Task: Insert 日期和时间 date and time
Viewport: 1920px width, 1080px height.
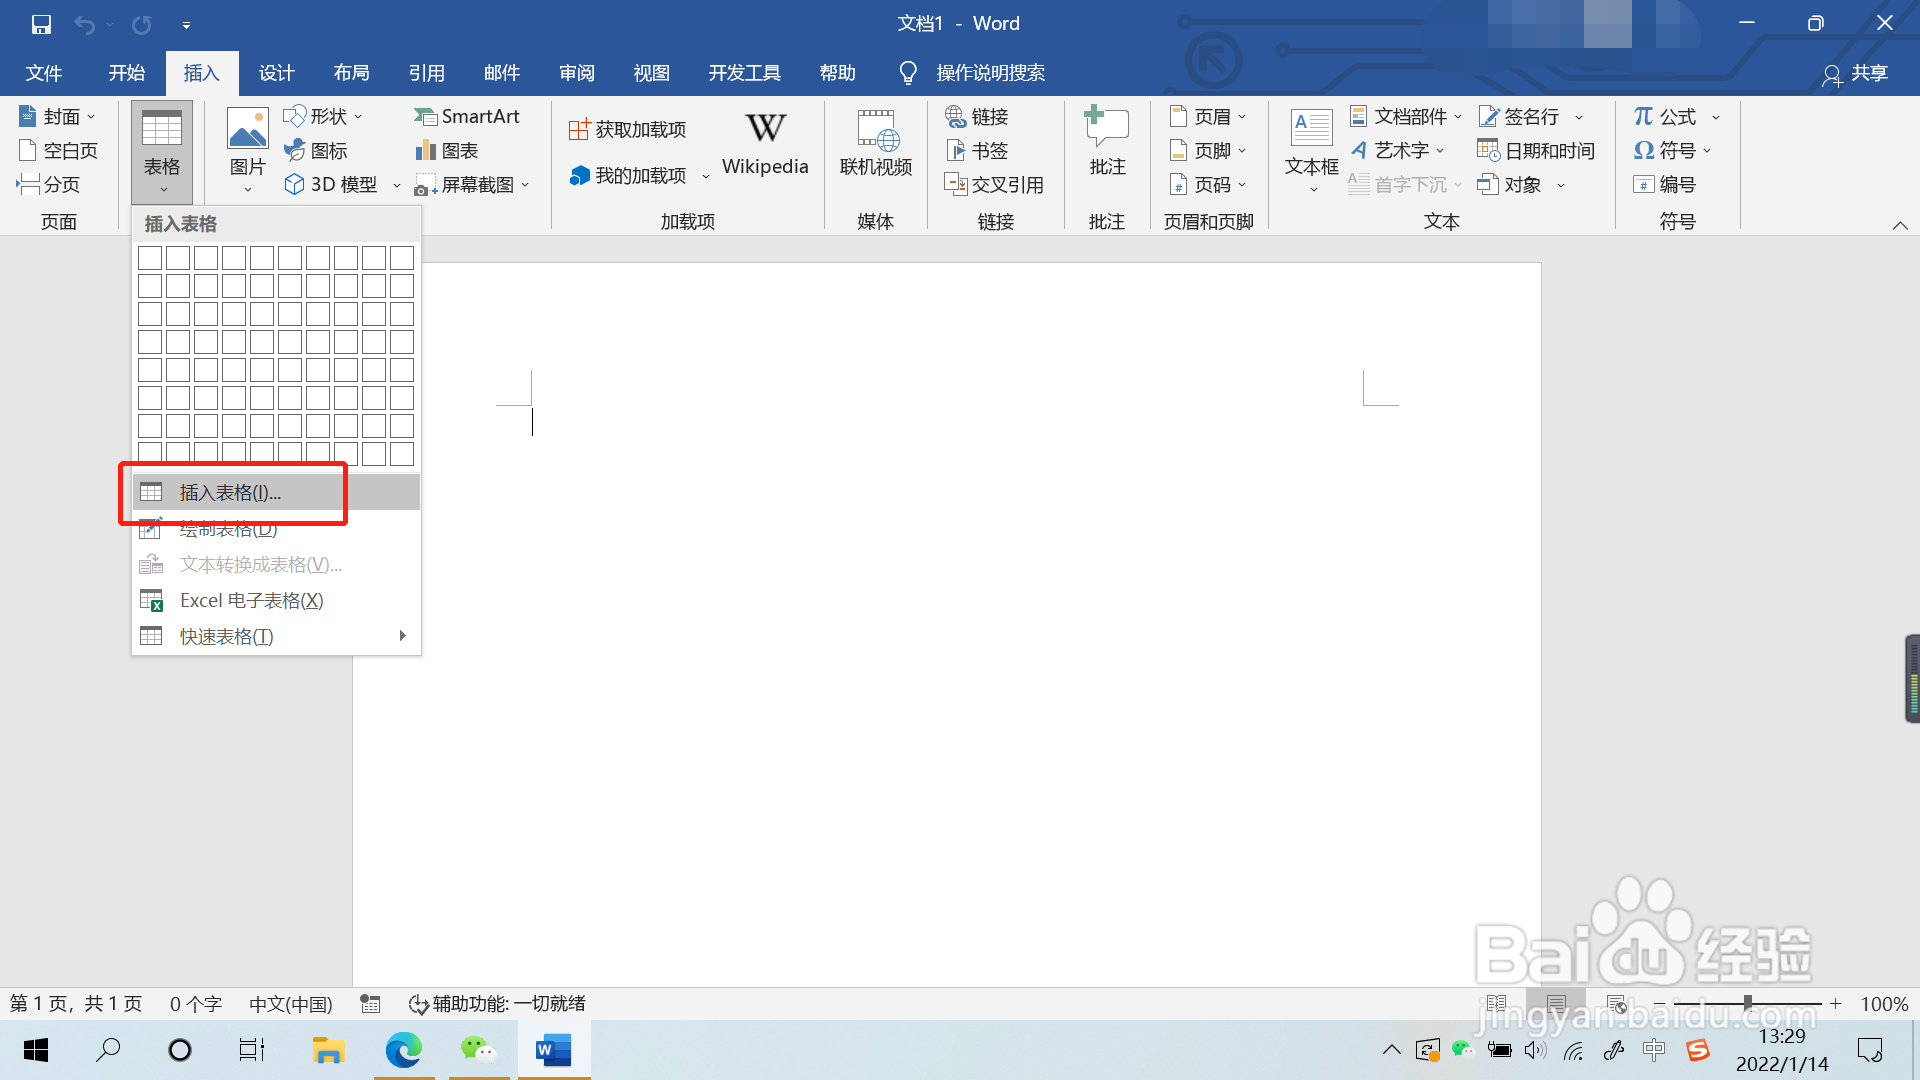Action: point(1536,151)
